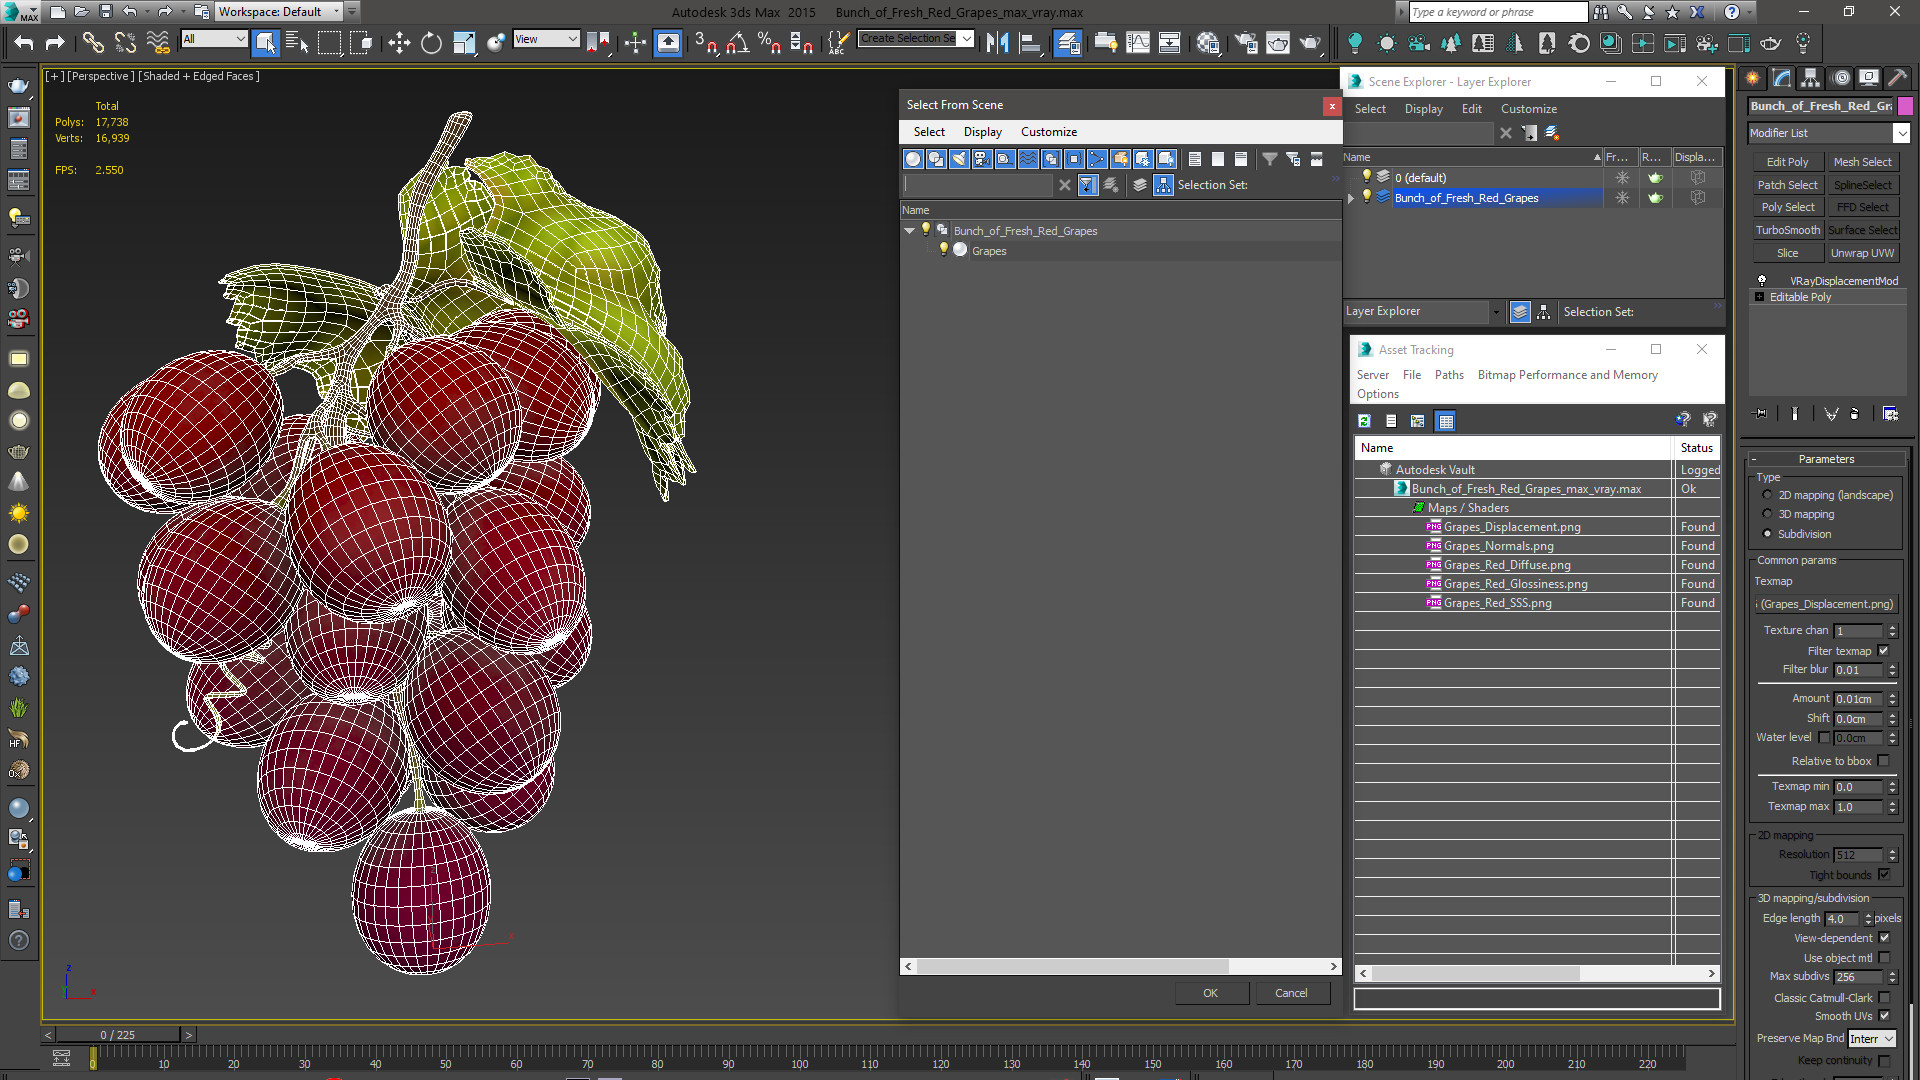Collapse the Bunch_of_Fresh_Red_Grapes tree node

click(909, 231)
